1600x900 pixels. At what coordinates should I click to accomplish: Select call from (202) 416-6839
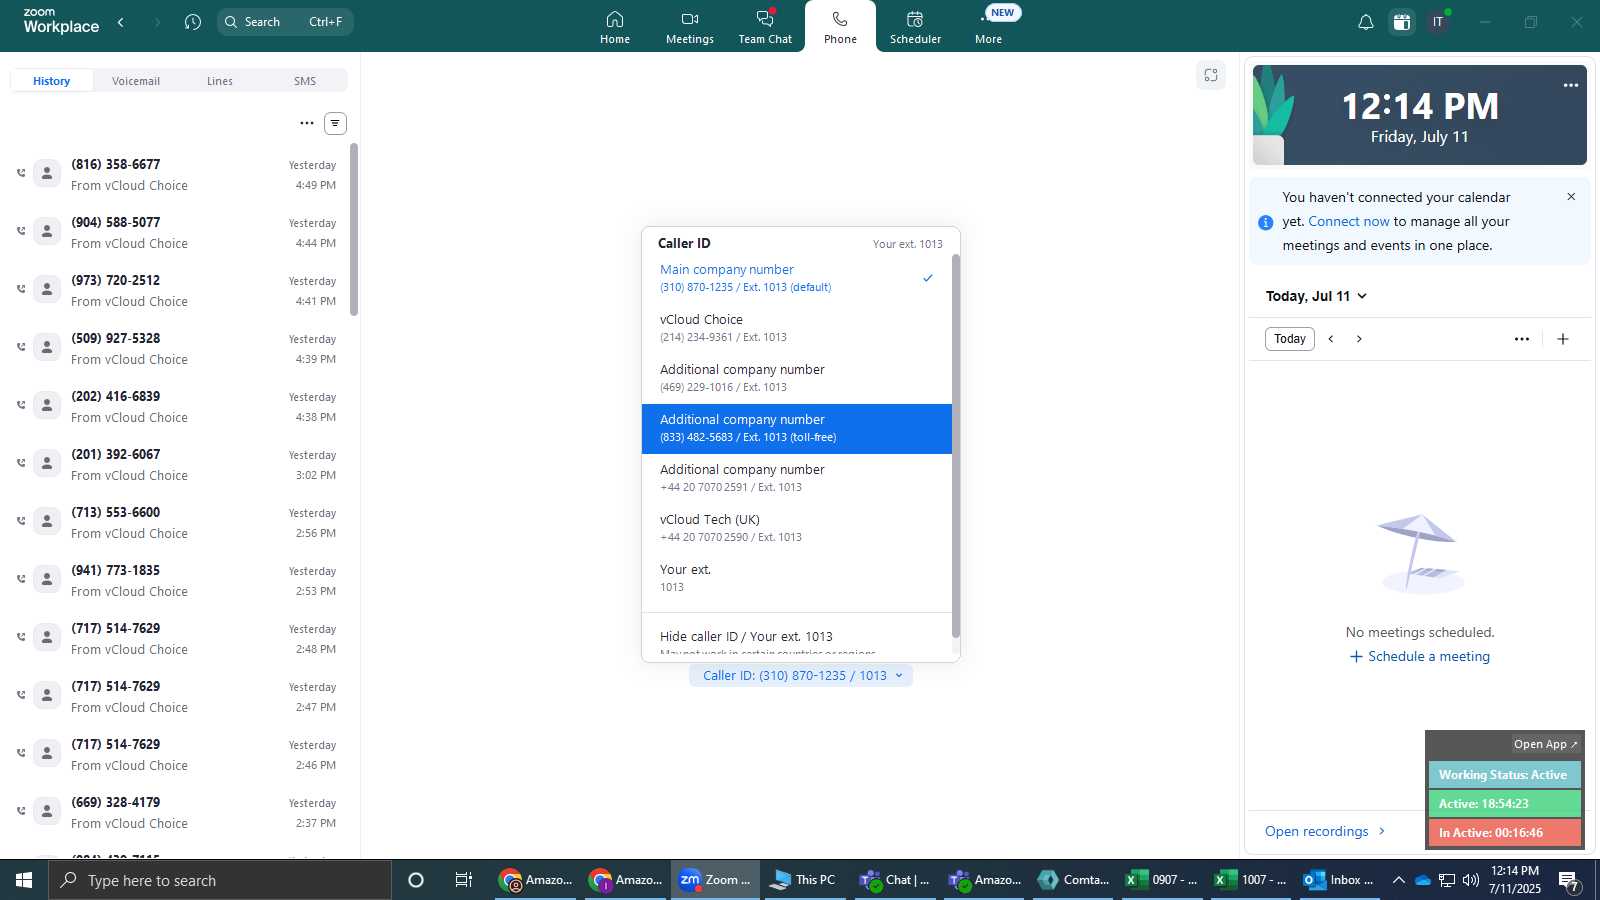[x=178, y=406]
